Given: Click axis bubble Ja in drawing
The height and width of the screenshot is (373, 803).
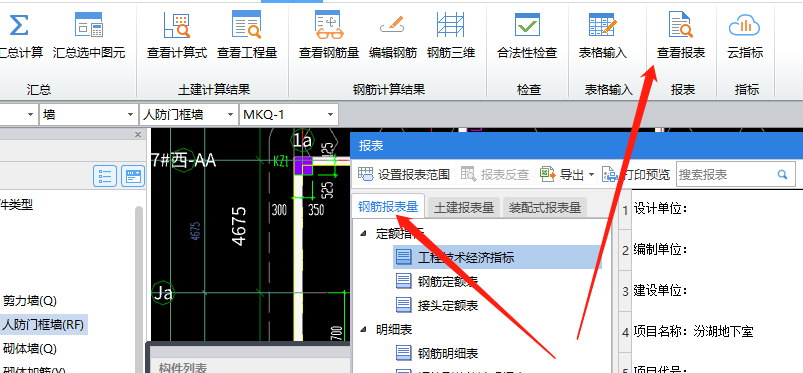Looking at the screenshot, I should pos(163,293).
